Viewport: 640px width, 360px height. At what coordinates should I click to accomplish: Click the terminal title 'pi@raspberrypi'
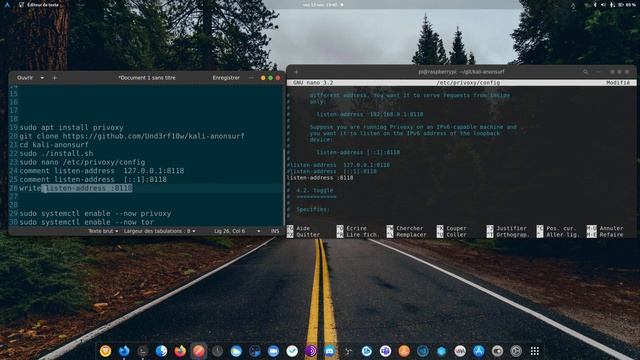pyautogui.click(x=461, y=72)
